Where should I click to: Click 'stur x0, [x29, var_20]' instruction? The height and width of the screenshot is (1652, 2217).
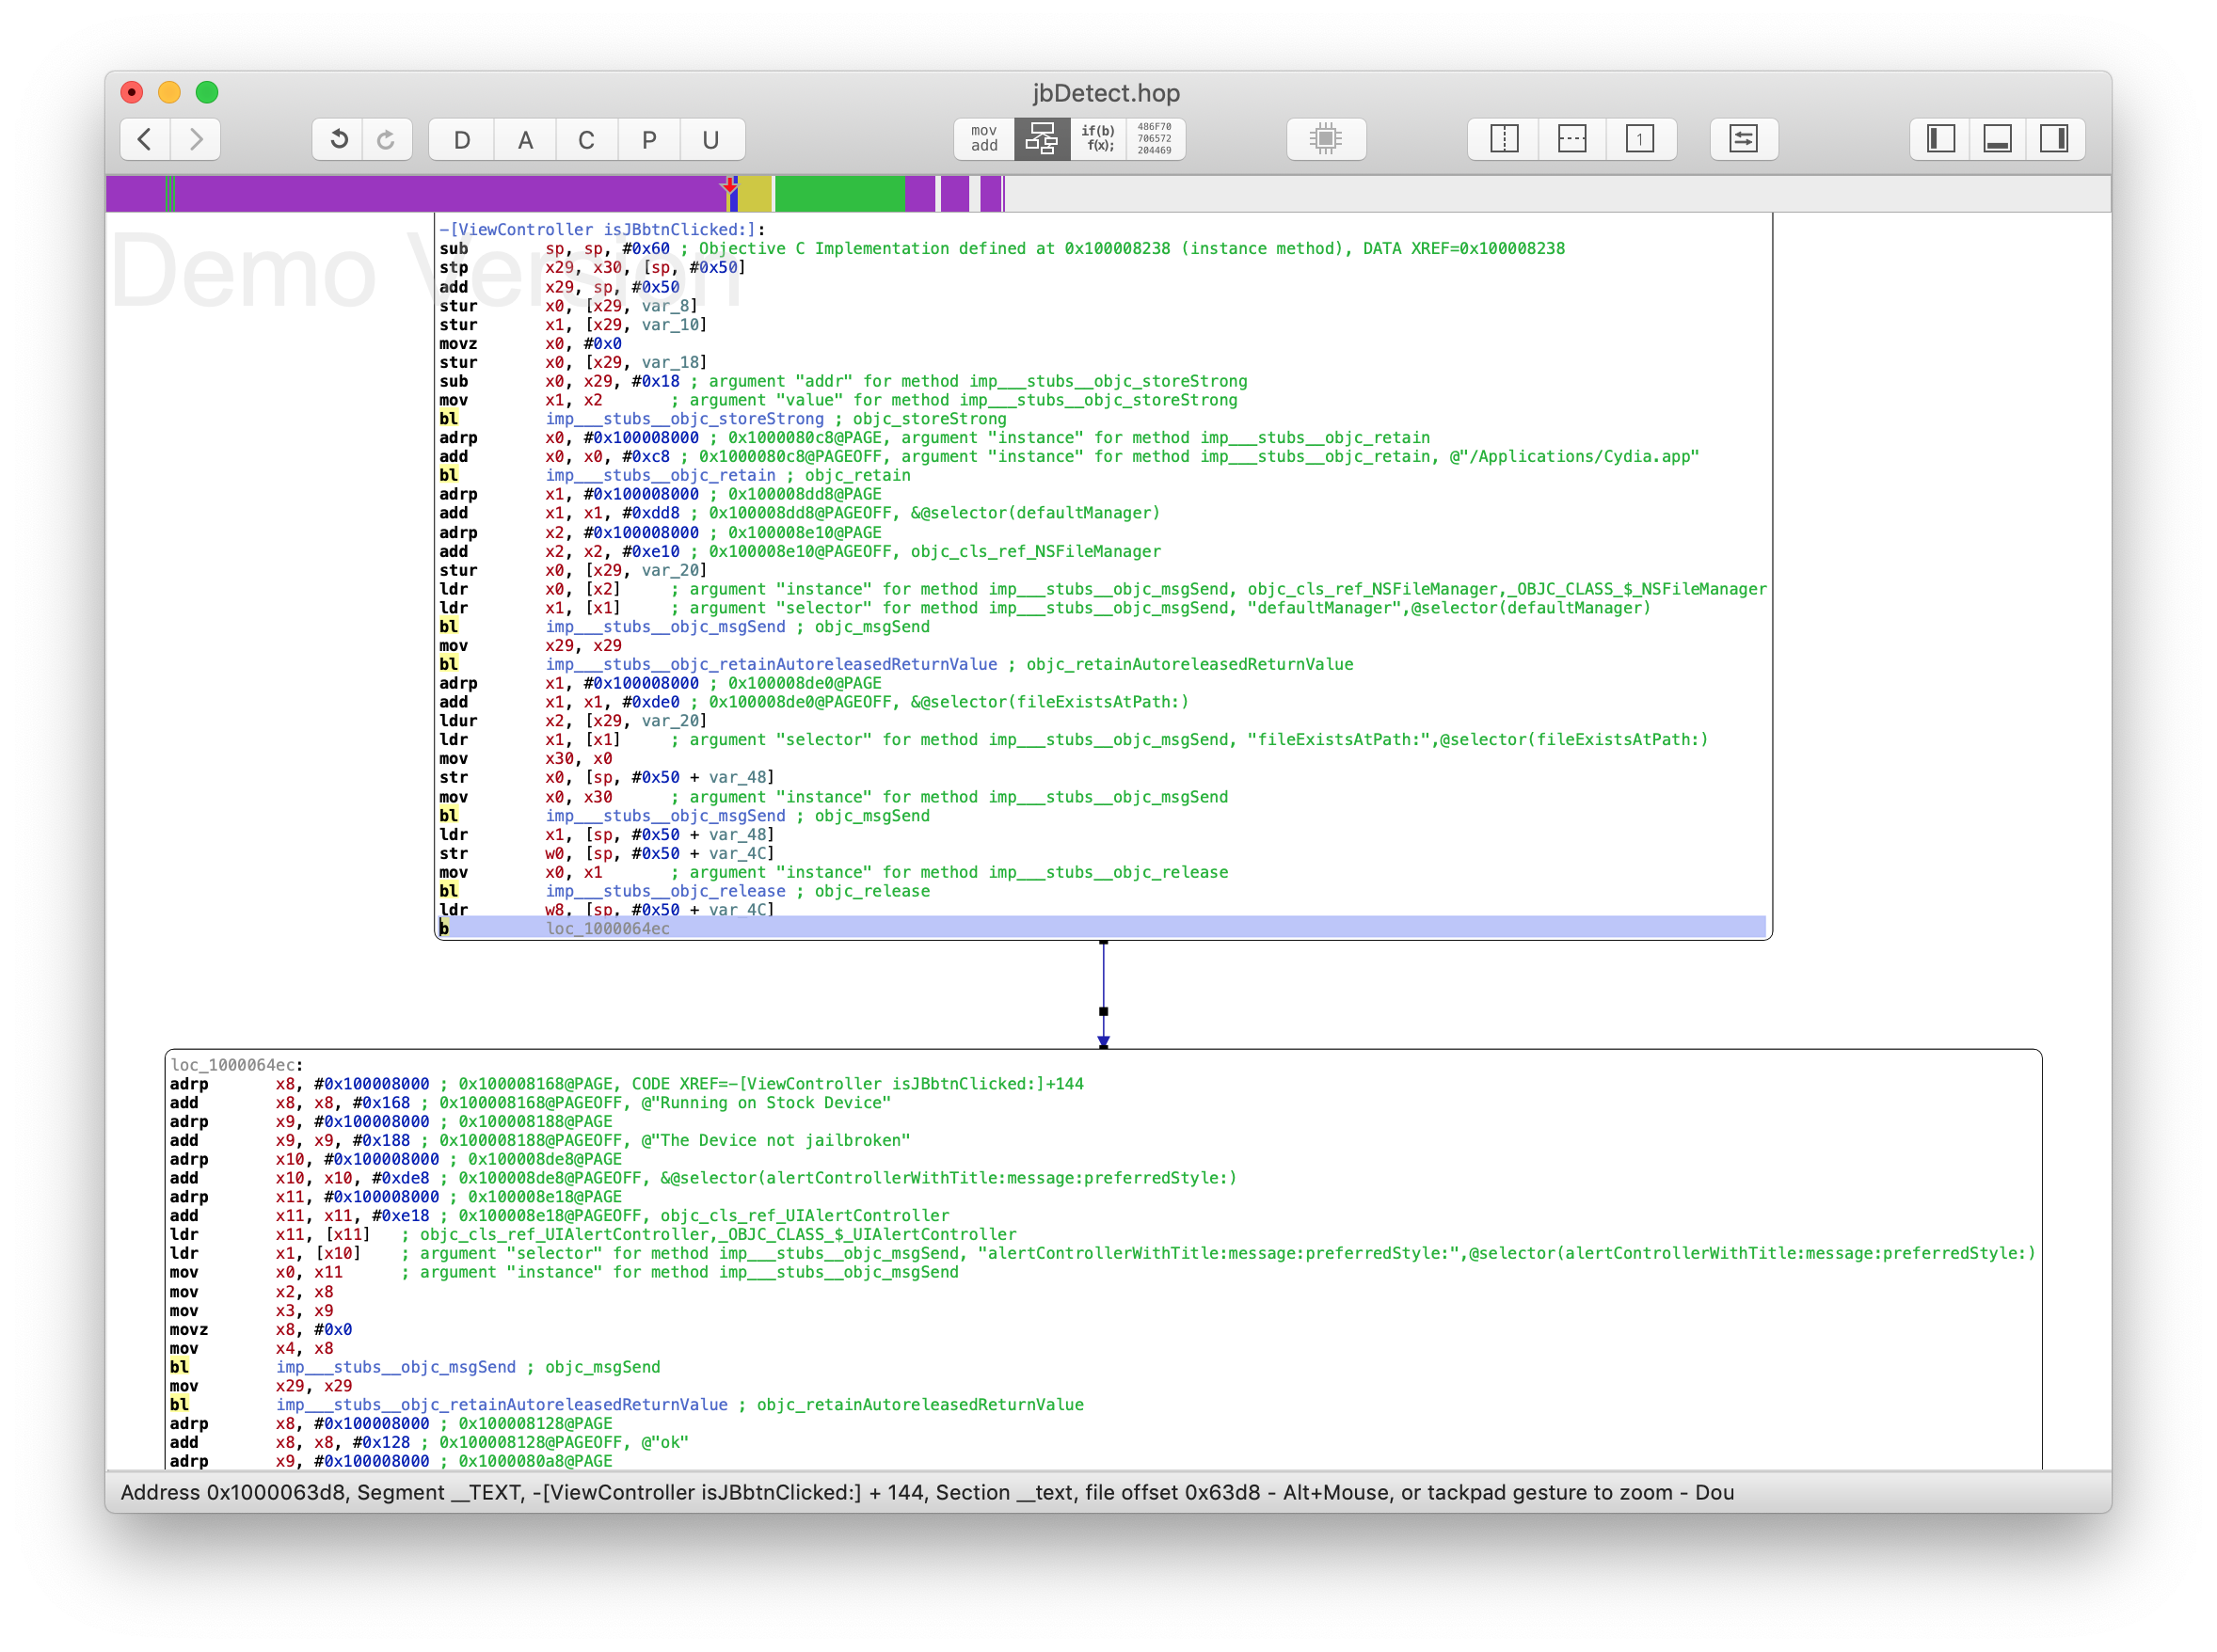click(573, 570)
